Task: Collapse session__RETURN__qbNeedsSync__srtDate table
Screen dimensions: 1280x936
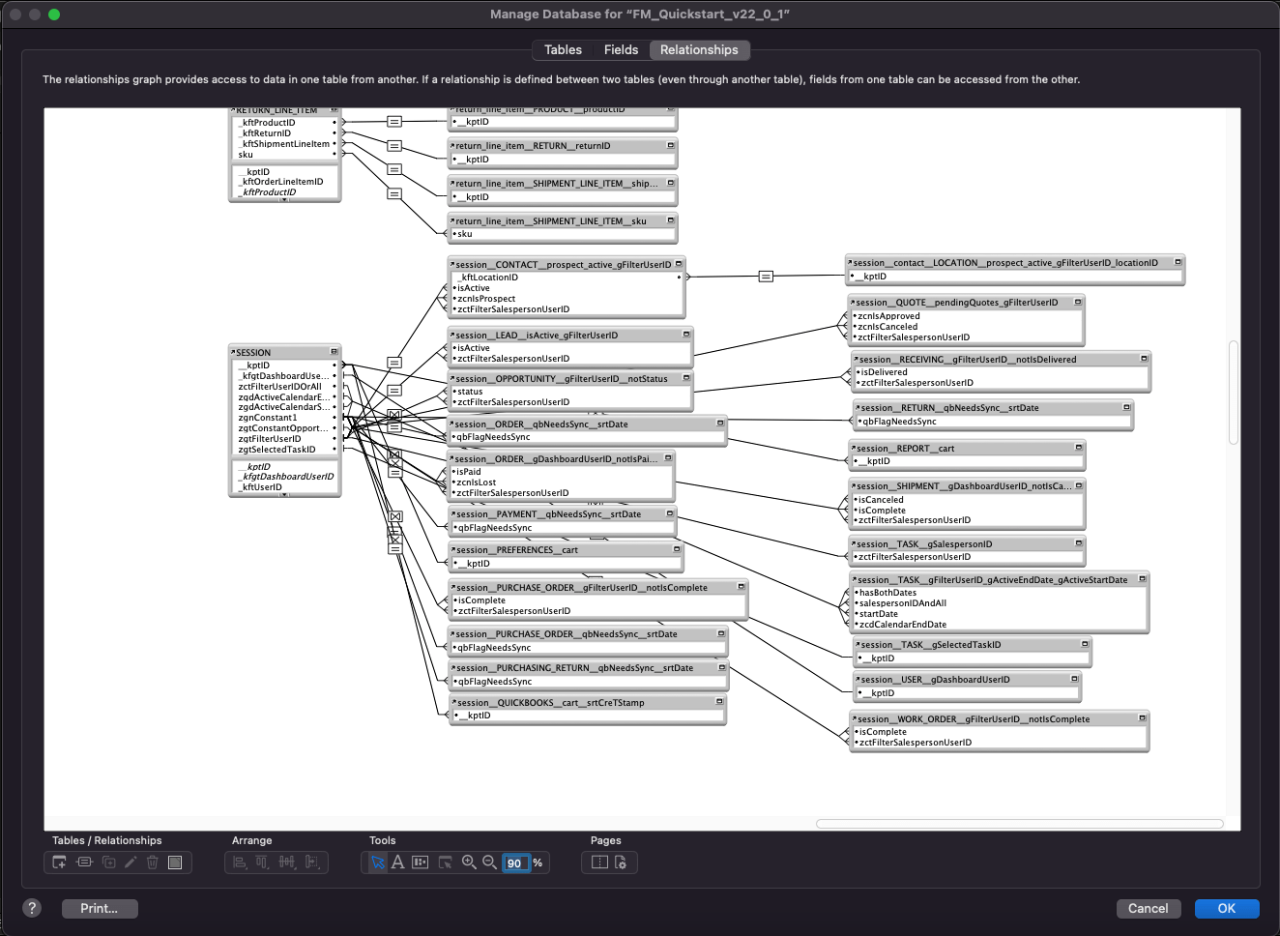Action: [1126, 408]
